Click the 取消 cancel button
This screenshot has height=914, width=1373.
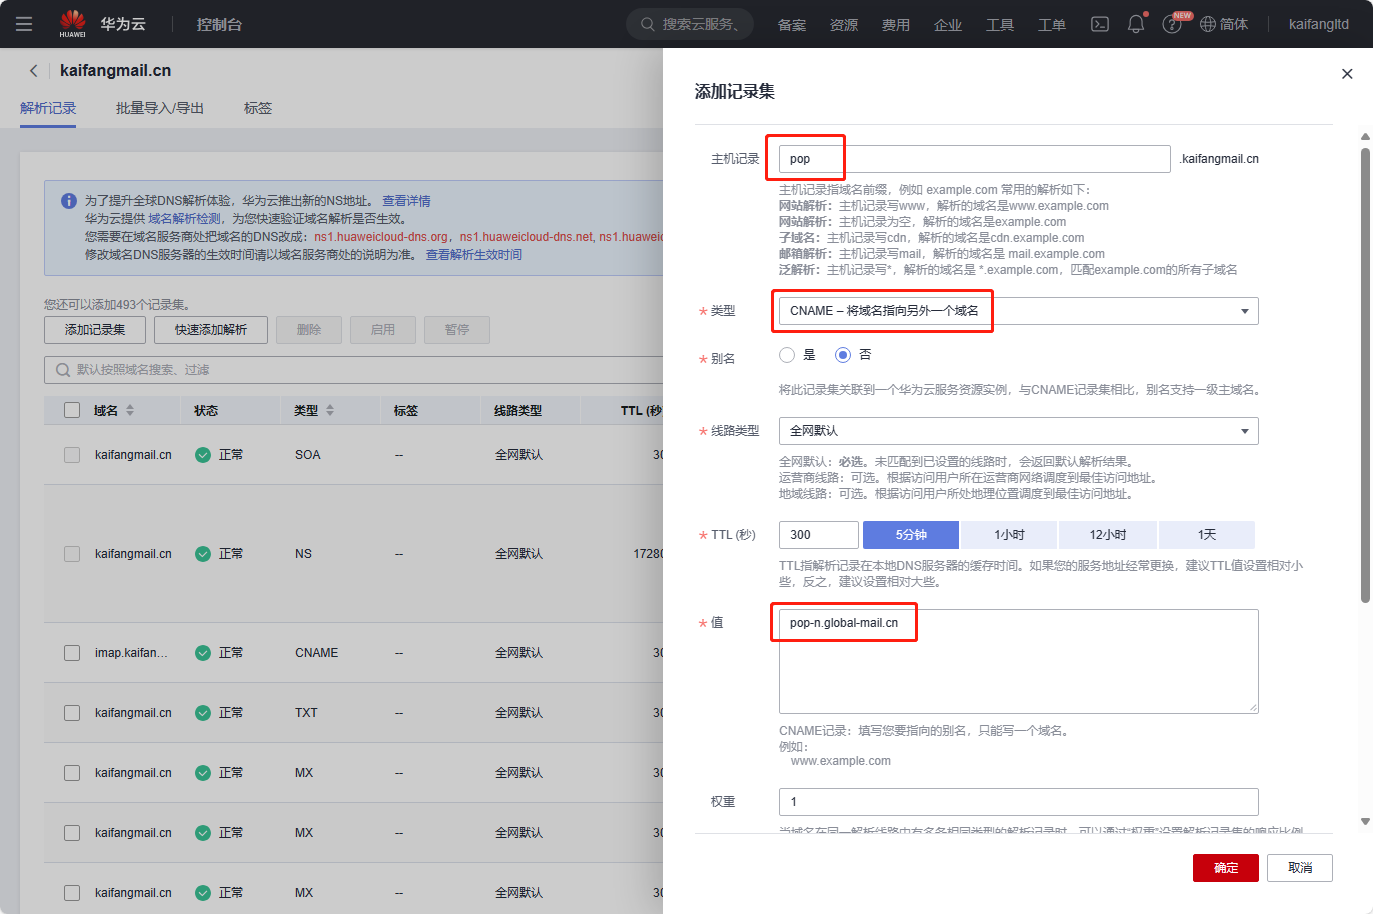(x=1300, y=868)
